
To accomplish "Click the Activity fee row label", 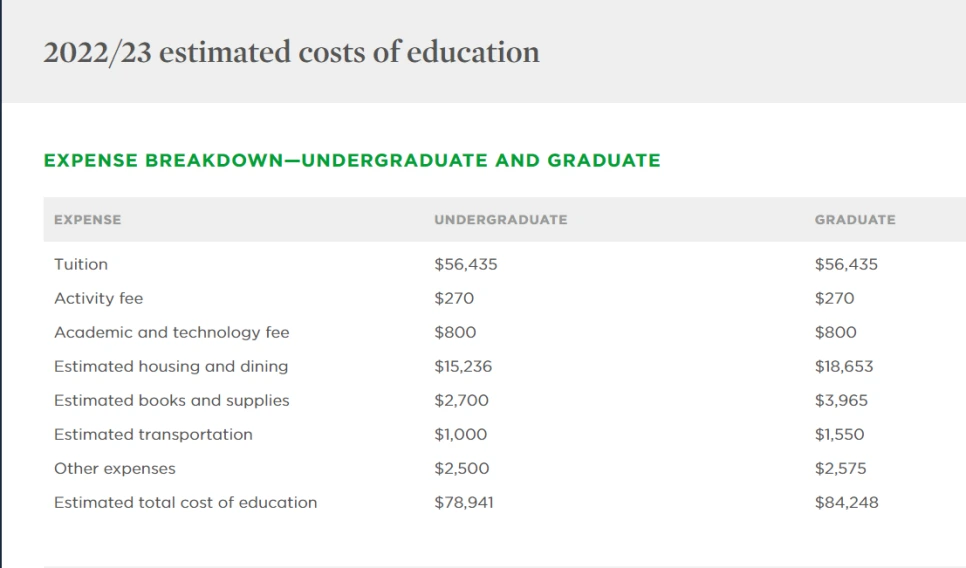I will (98, 299).
